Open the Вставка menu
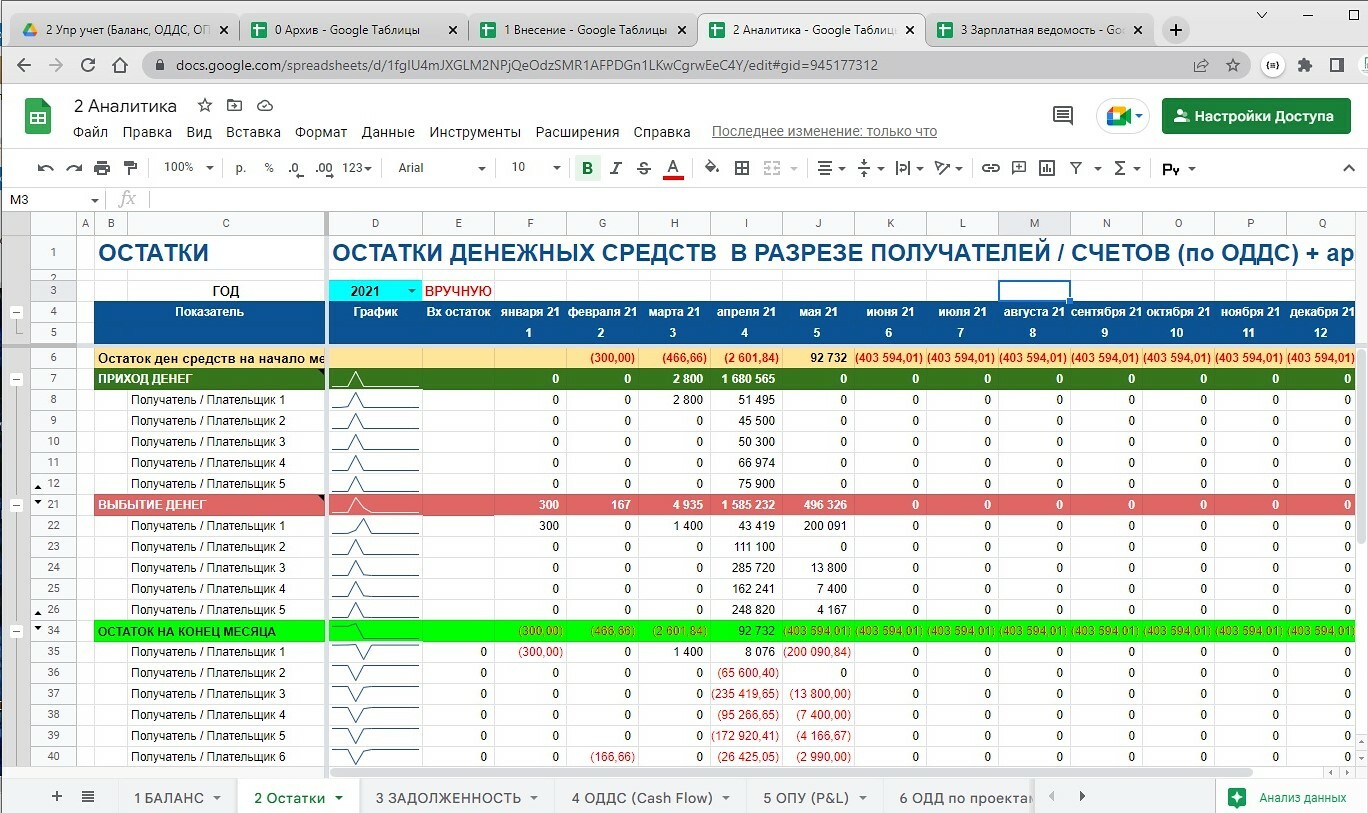The height and width of the screenshot is (813, 1368). [253, 132]
